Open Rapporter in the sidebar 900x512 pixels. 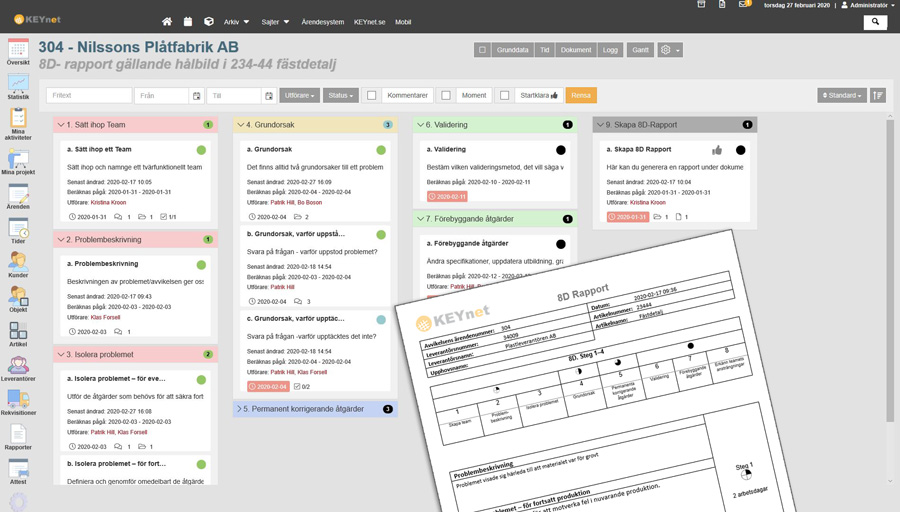(x=18, y=437)
